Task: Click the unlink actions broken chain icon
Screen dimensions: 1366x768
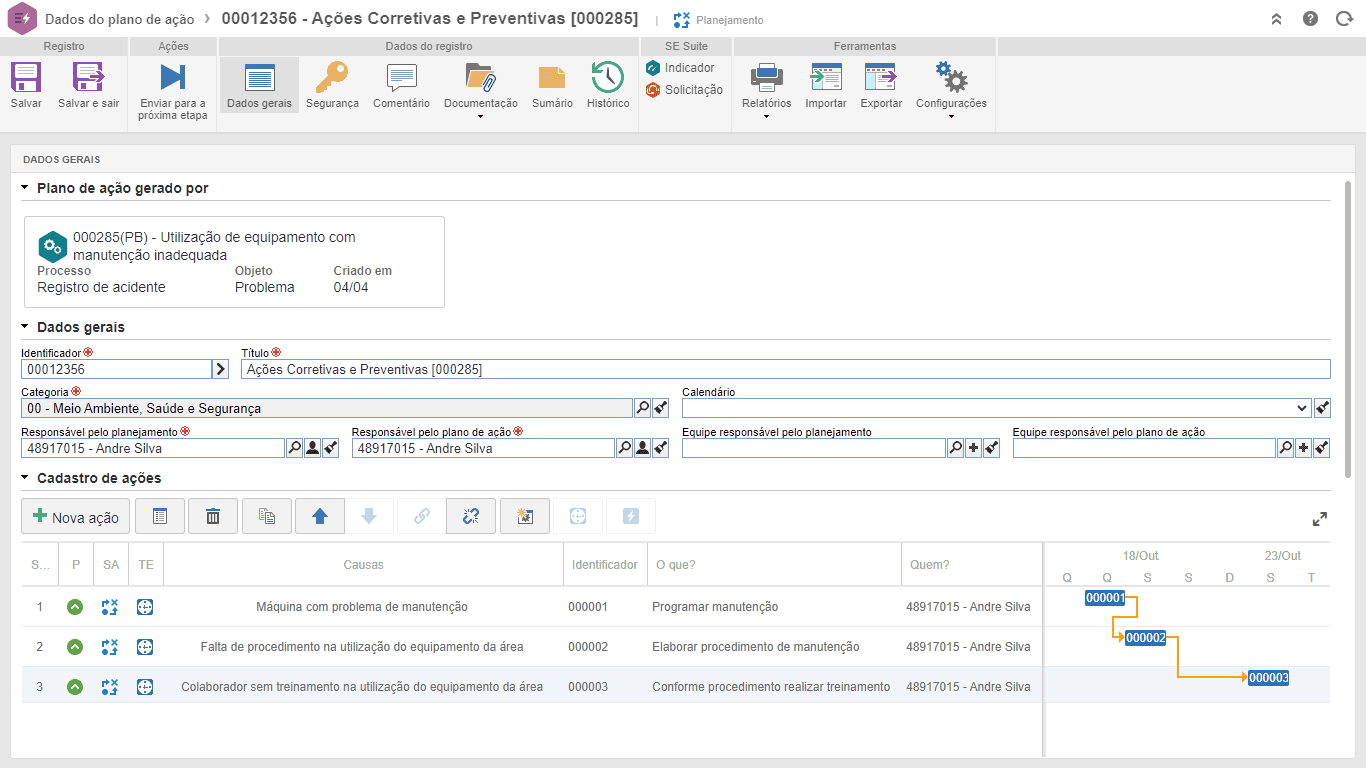Action: [471, 516]
